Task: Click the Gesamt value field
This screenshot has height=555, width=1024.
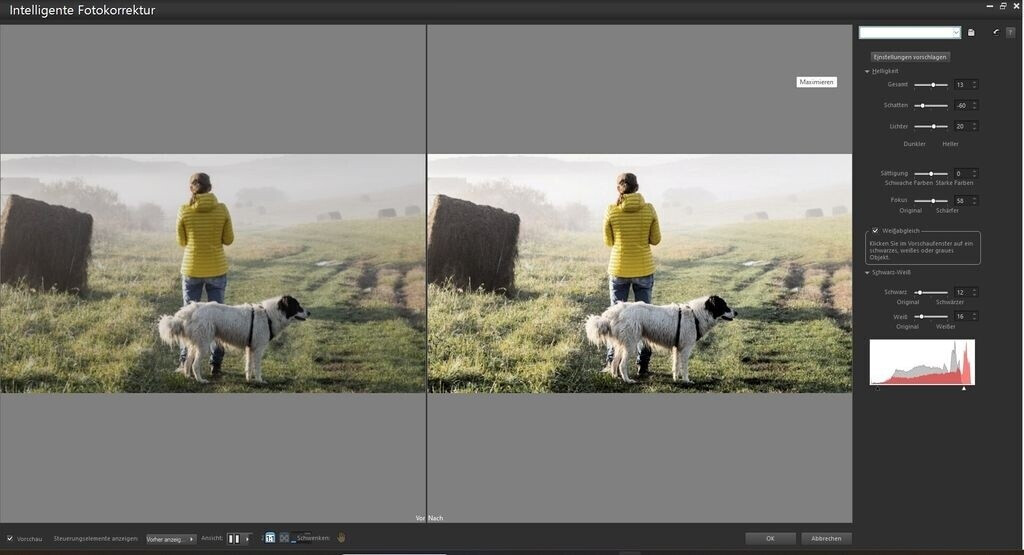Action: click(x=962, y=85)
